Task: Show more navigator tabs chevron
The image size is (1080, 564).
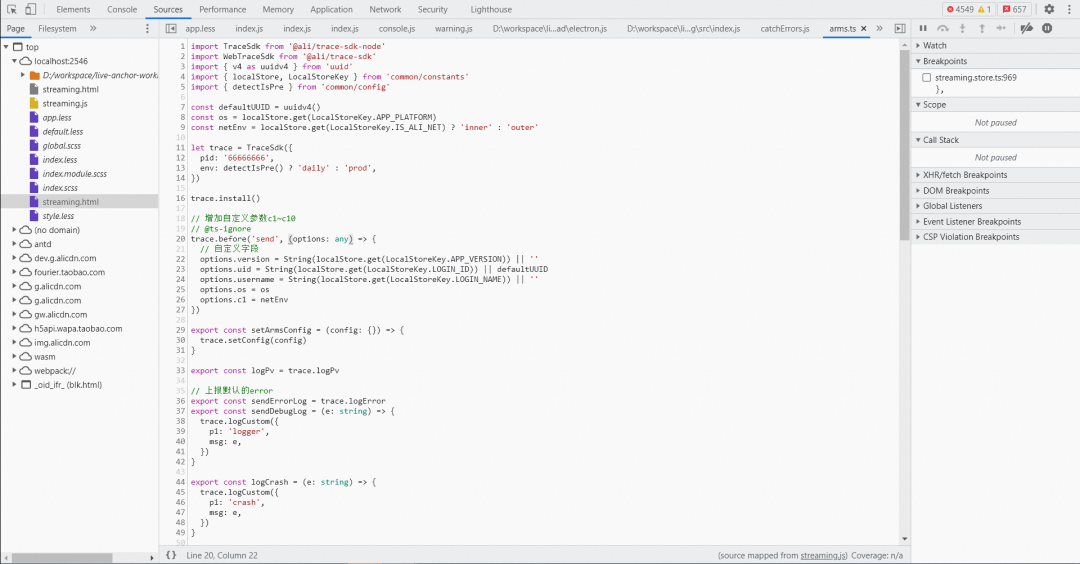Action: pos(93,29)
